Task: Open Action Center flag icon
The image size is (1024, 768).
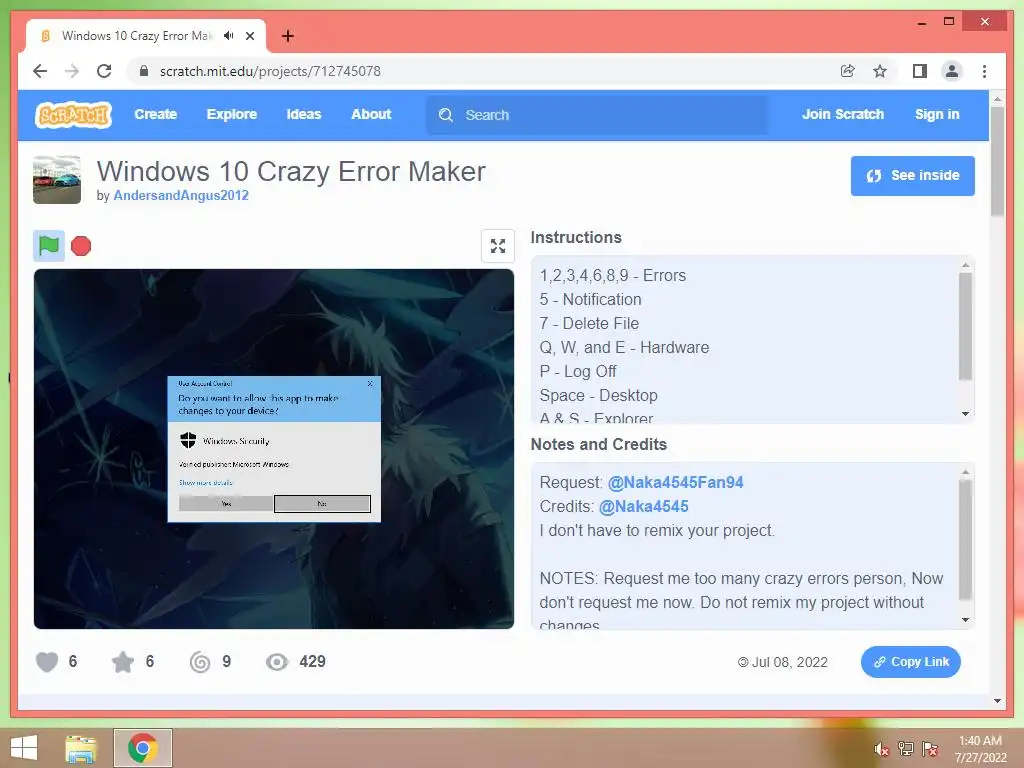Action: click(x=930, y=749)
